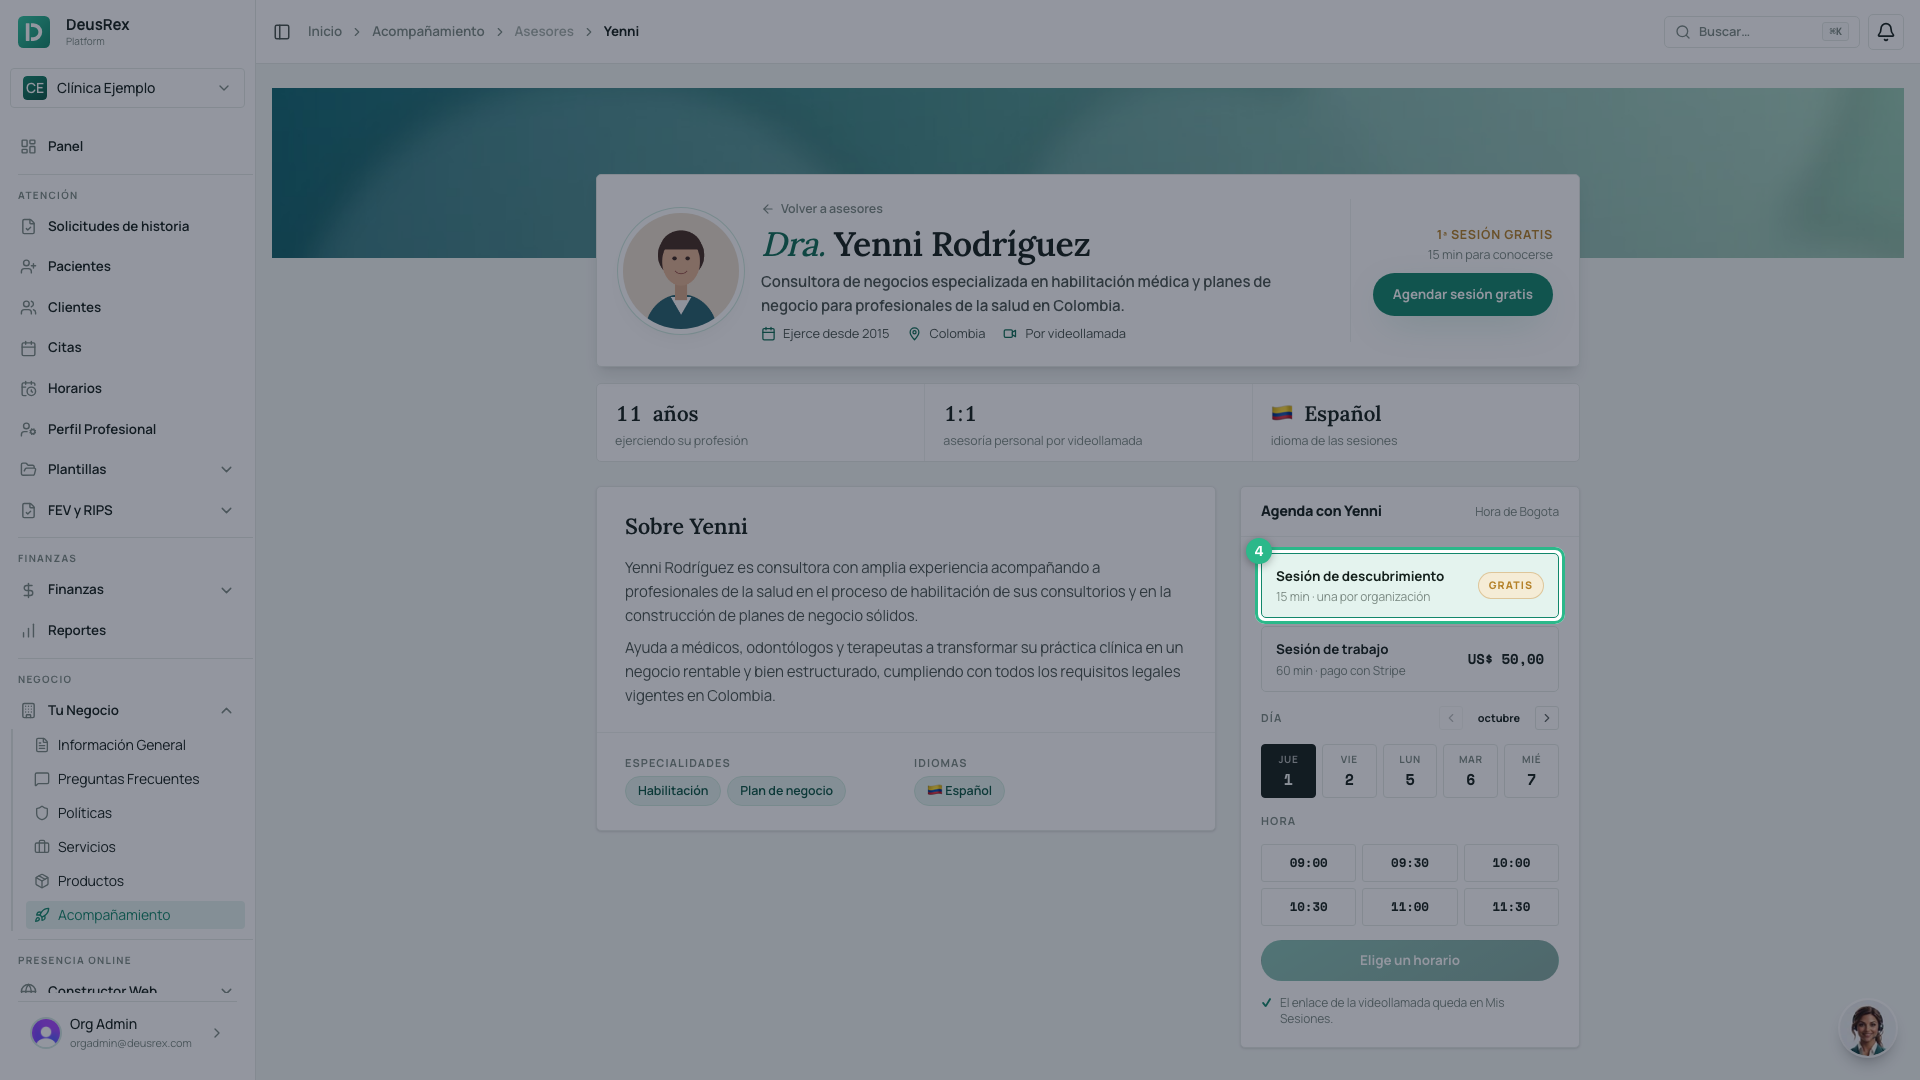Select the Sesión de trabajo option
Screen dimensions: 1920x1080
[x=1409, y=659]
